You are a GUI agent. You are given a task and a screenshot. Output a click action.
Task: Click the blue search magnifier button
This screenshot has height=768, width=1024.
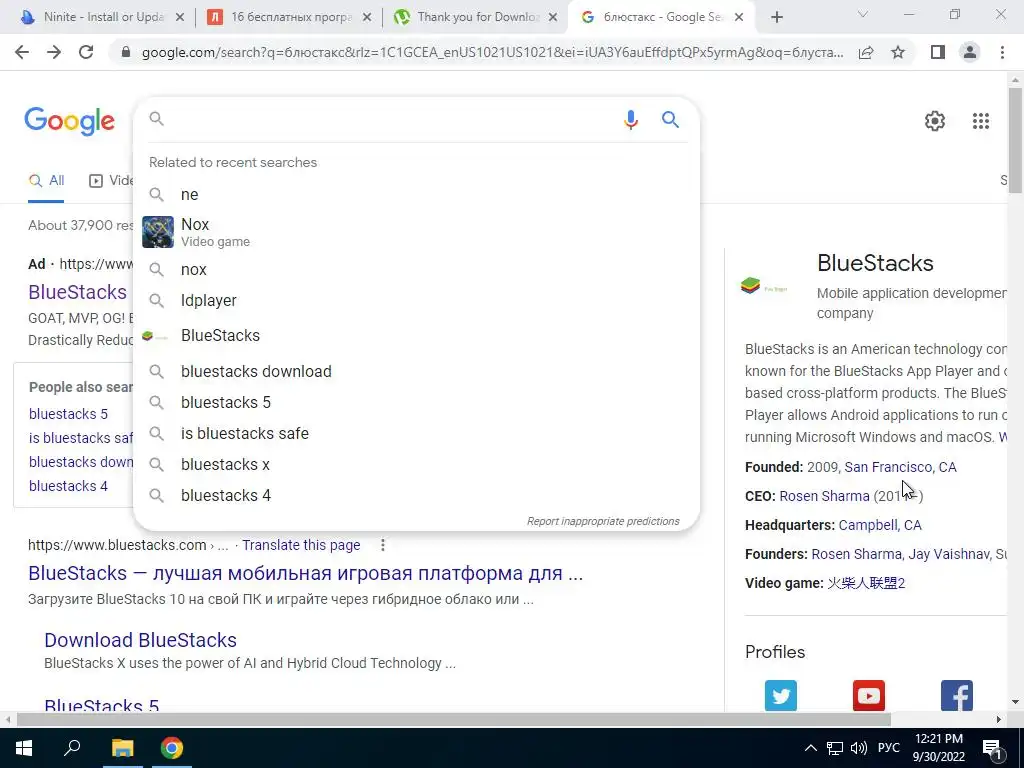coord(670,120)
